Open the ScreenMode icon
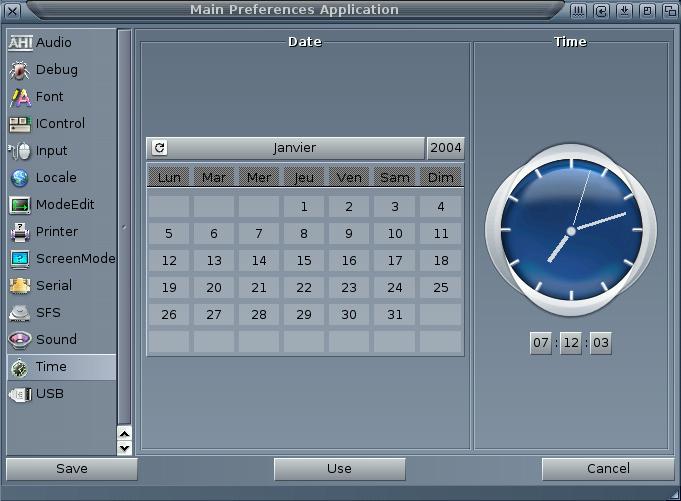The width and height of the screenshot is (681, 501). tap(20, 259)
